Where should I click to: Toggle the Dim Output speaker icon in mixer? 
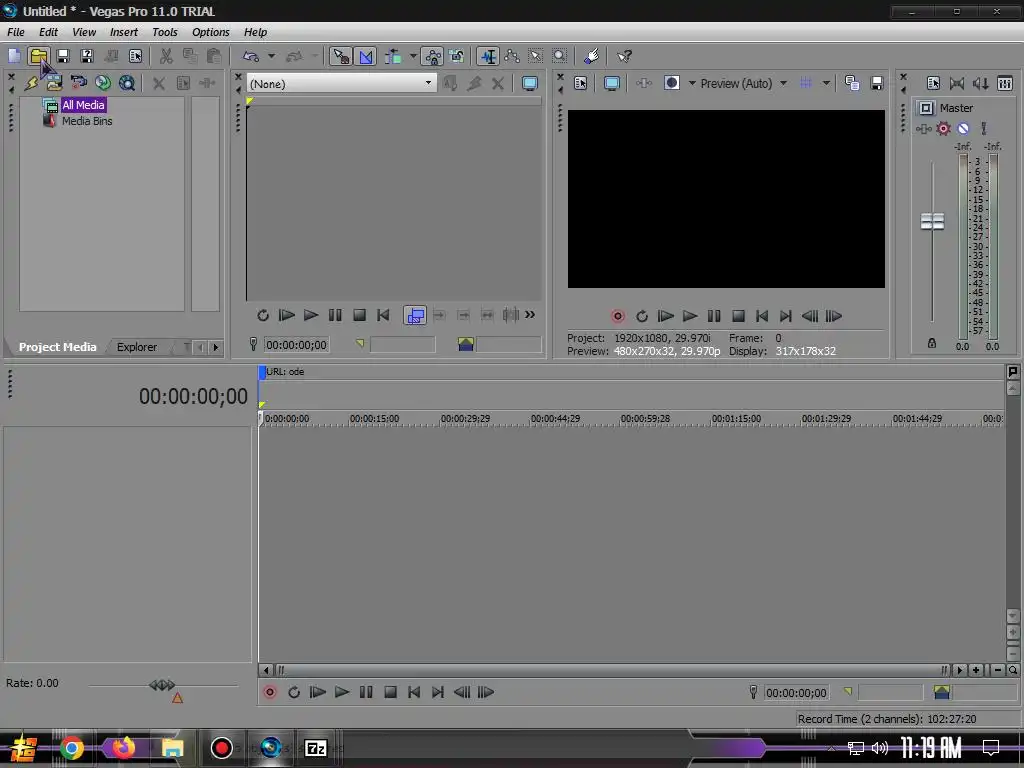[980, 83]
